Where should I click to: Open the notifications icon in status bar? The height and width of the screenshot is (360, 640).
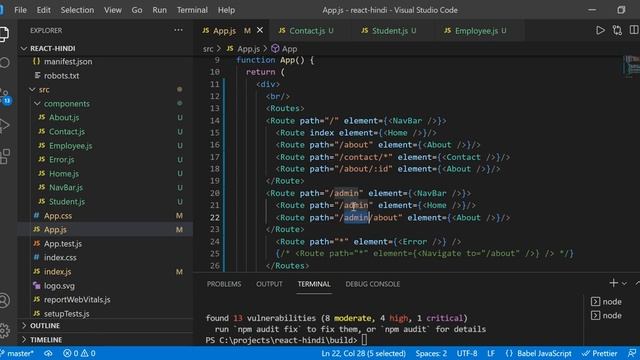click(632, 353)
